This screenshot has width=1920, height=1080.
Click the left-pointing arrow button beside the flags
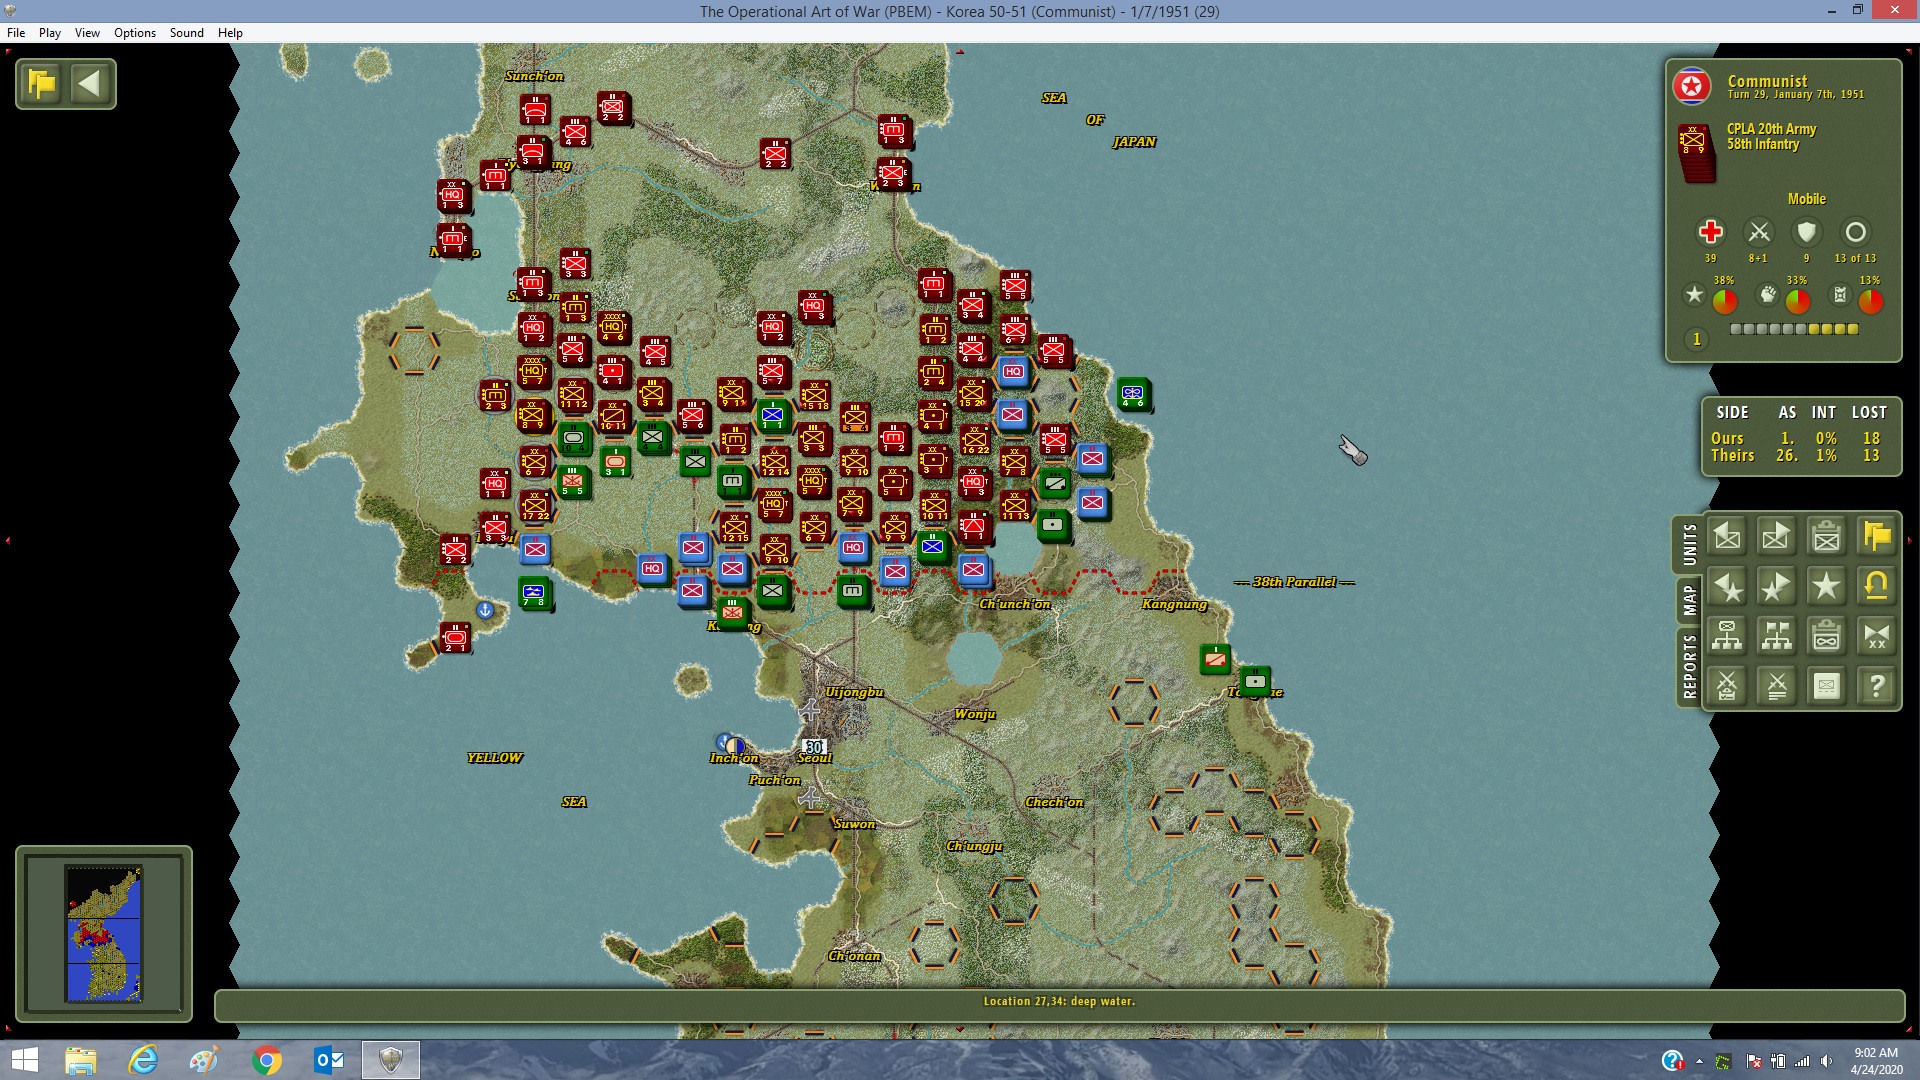pos(90,84)
